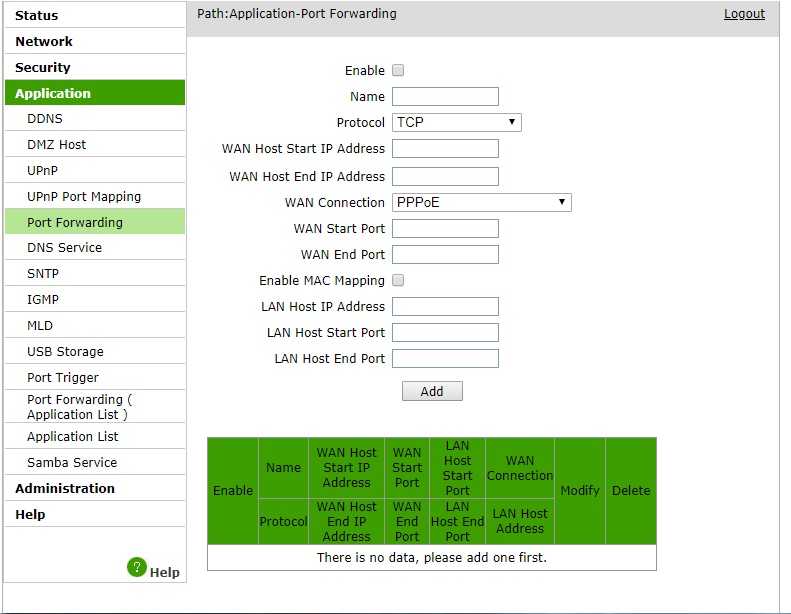
Task: Click the Modify table column header
Action: tap(580, 491)
